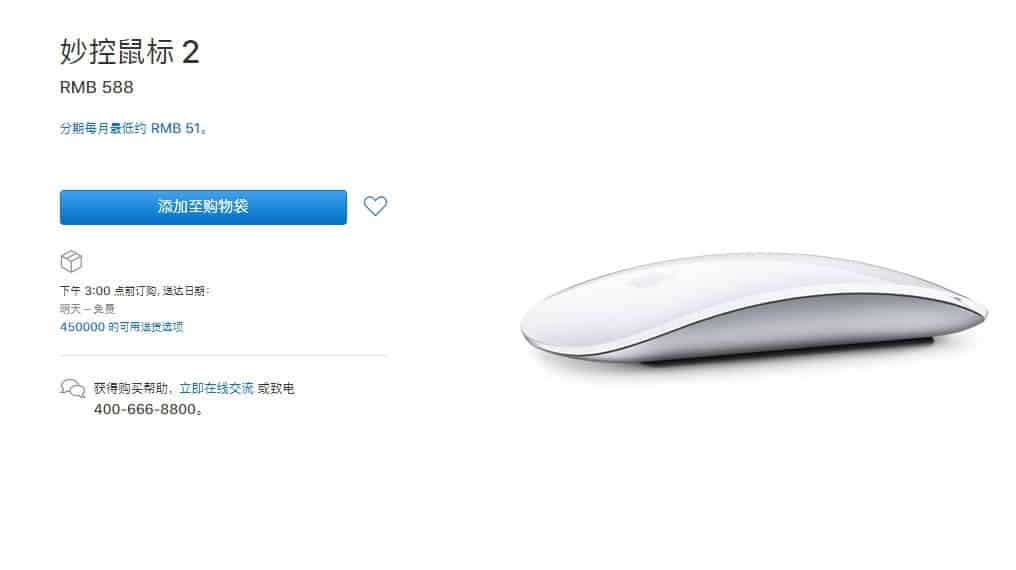Click the heart favorite icon
This screenshot has width=1016, height=570.
(x=375, y=206)
